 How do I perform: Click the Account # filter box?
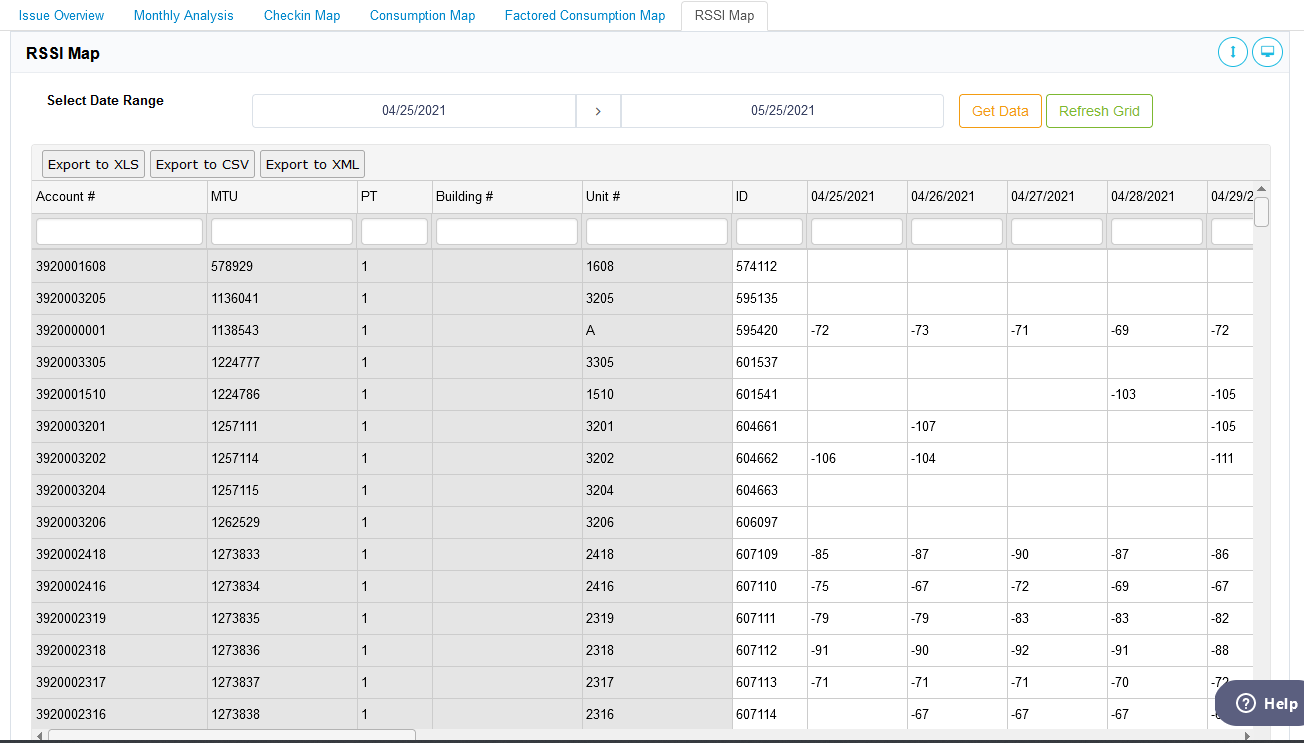point(118,231)
